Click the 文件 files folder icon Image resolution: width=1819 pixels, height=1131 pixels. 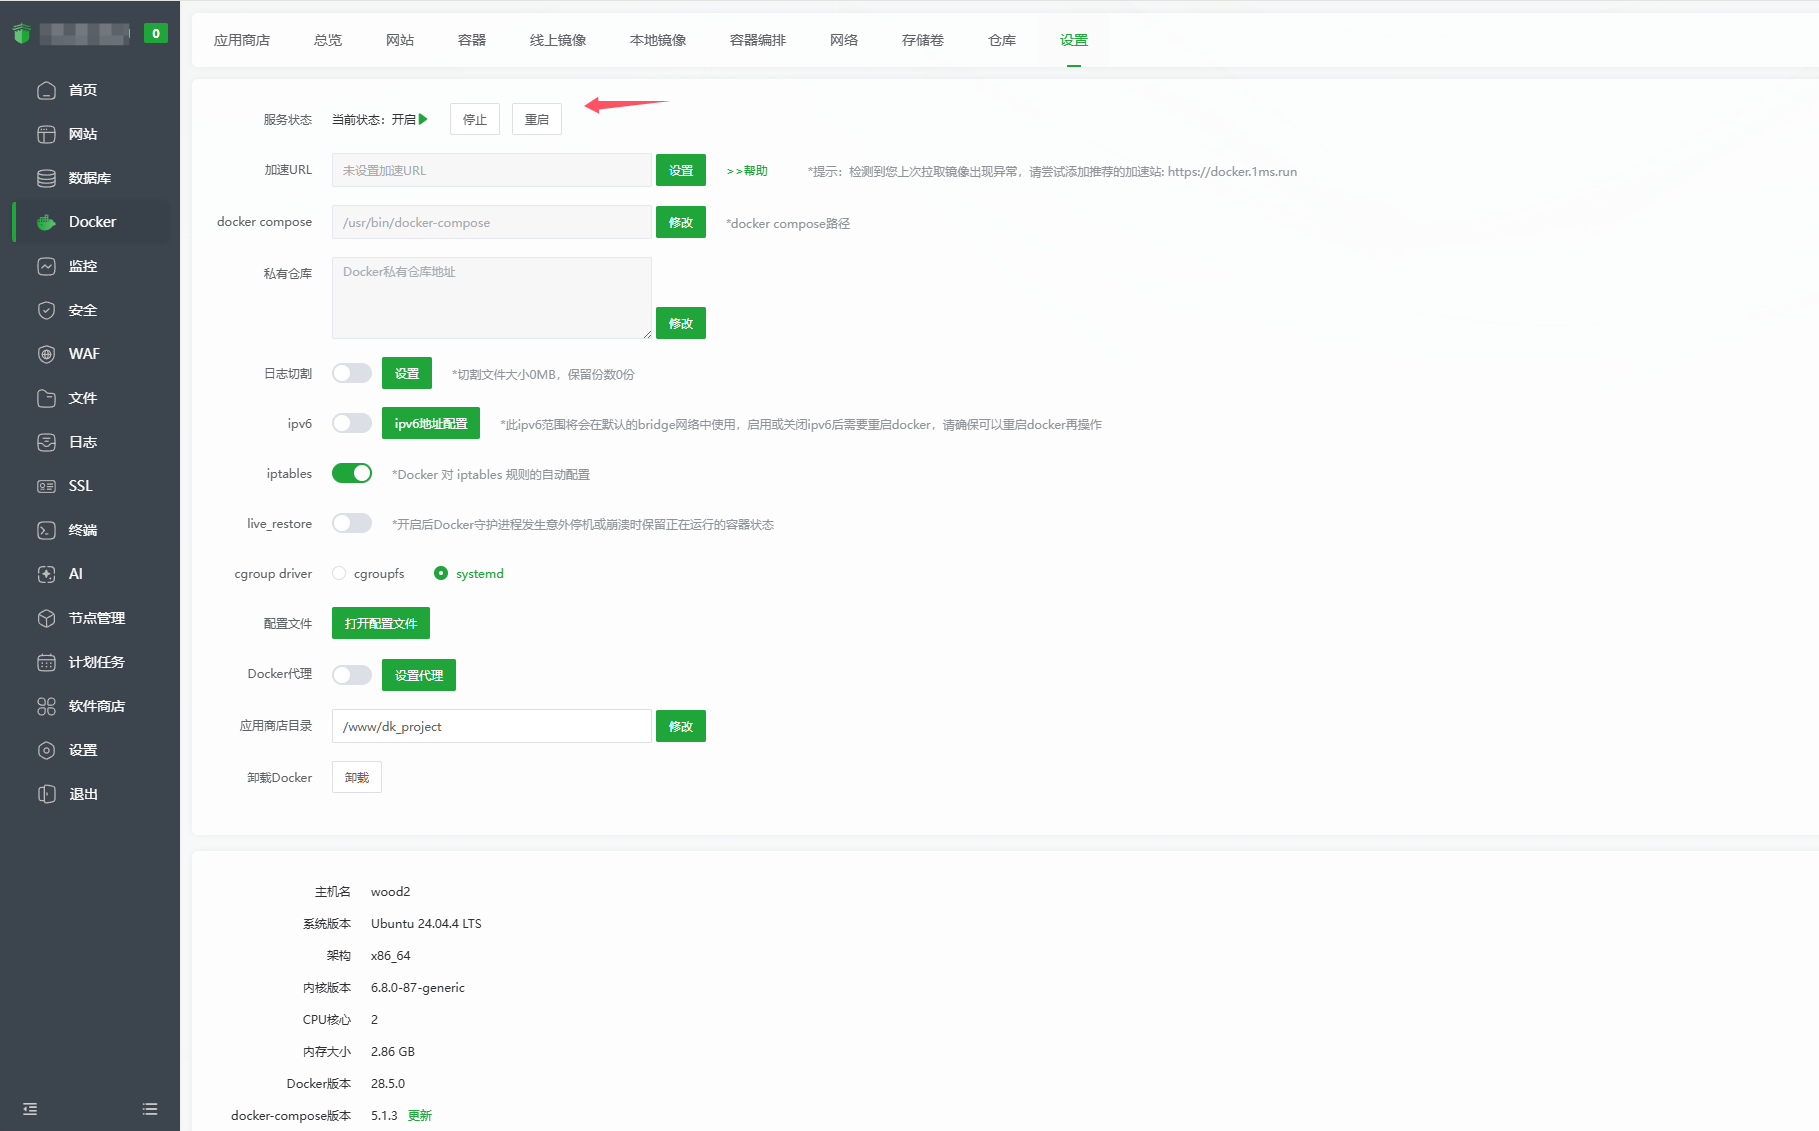click(46, 398)
